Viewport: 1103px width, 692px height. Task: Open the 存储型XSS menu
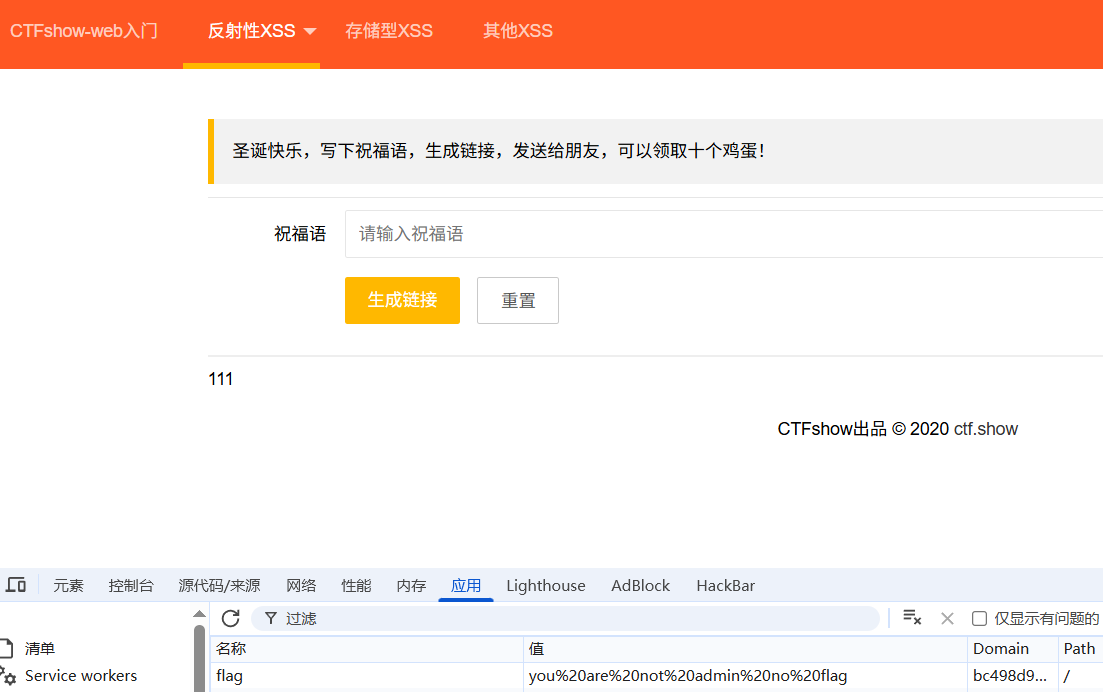click(x=389, y=31)
